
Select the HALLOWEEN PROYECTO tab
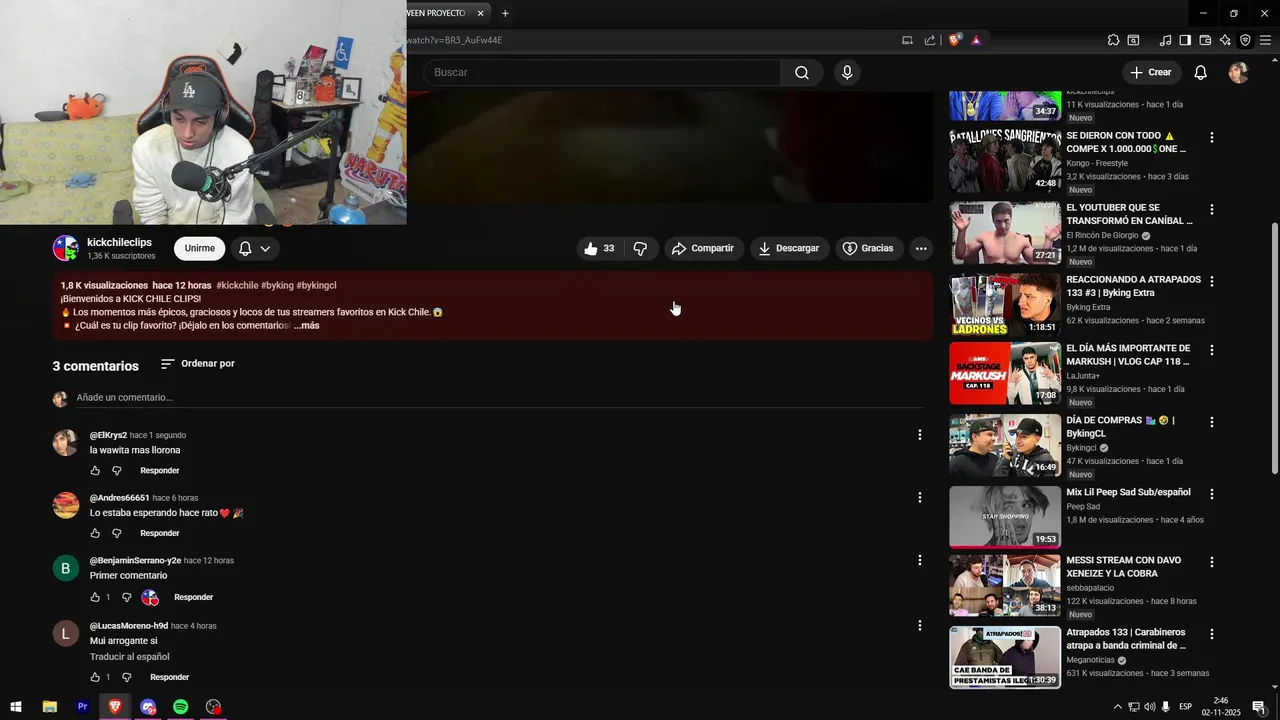[437, 13]
